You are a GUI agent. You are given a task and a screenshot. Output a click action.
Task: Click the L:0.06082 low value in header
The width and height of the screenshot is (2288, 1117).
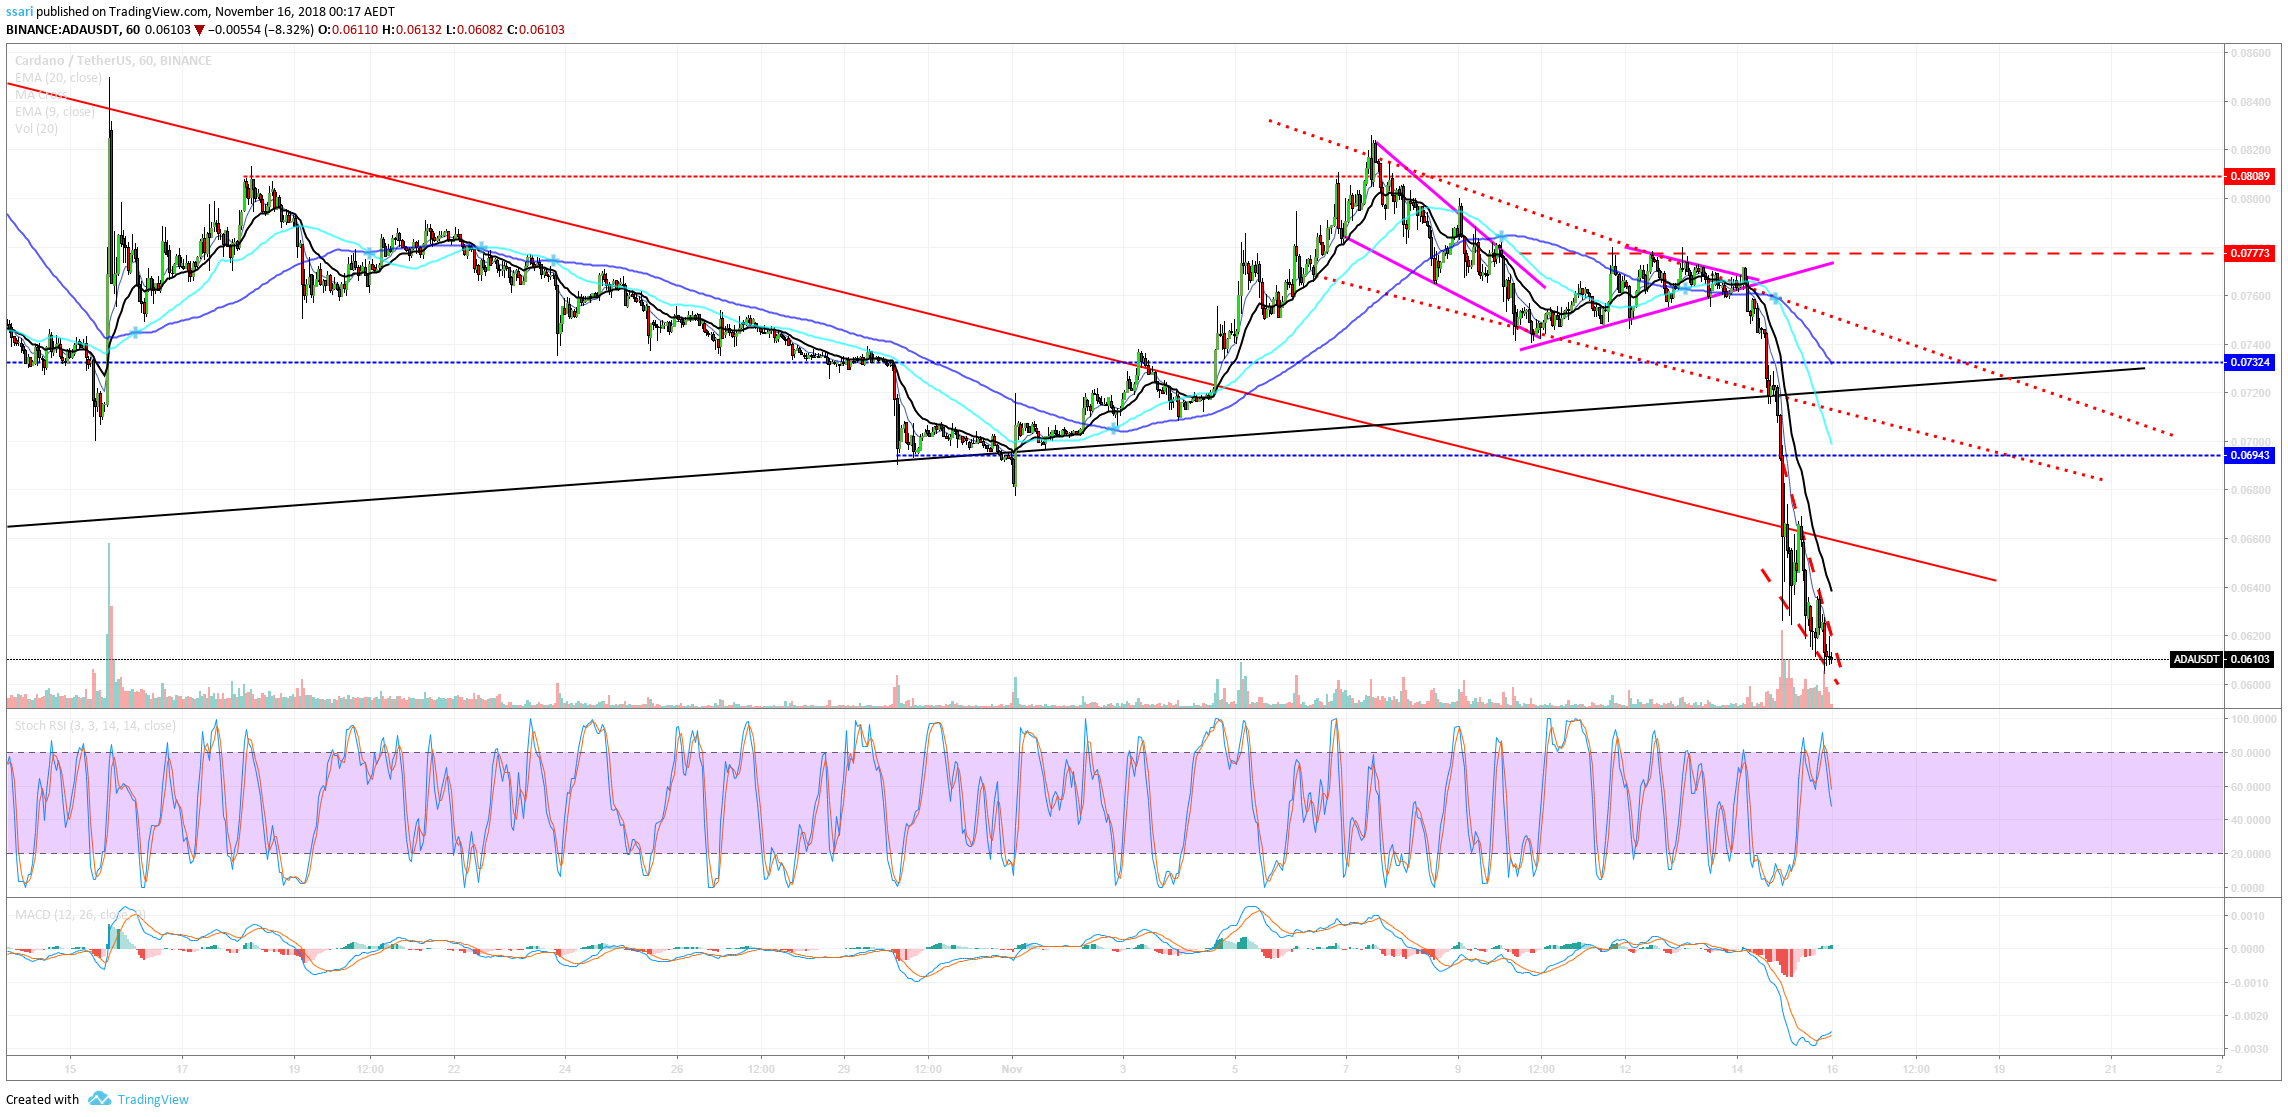(x=475, y=29)
